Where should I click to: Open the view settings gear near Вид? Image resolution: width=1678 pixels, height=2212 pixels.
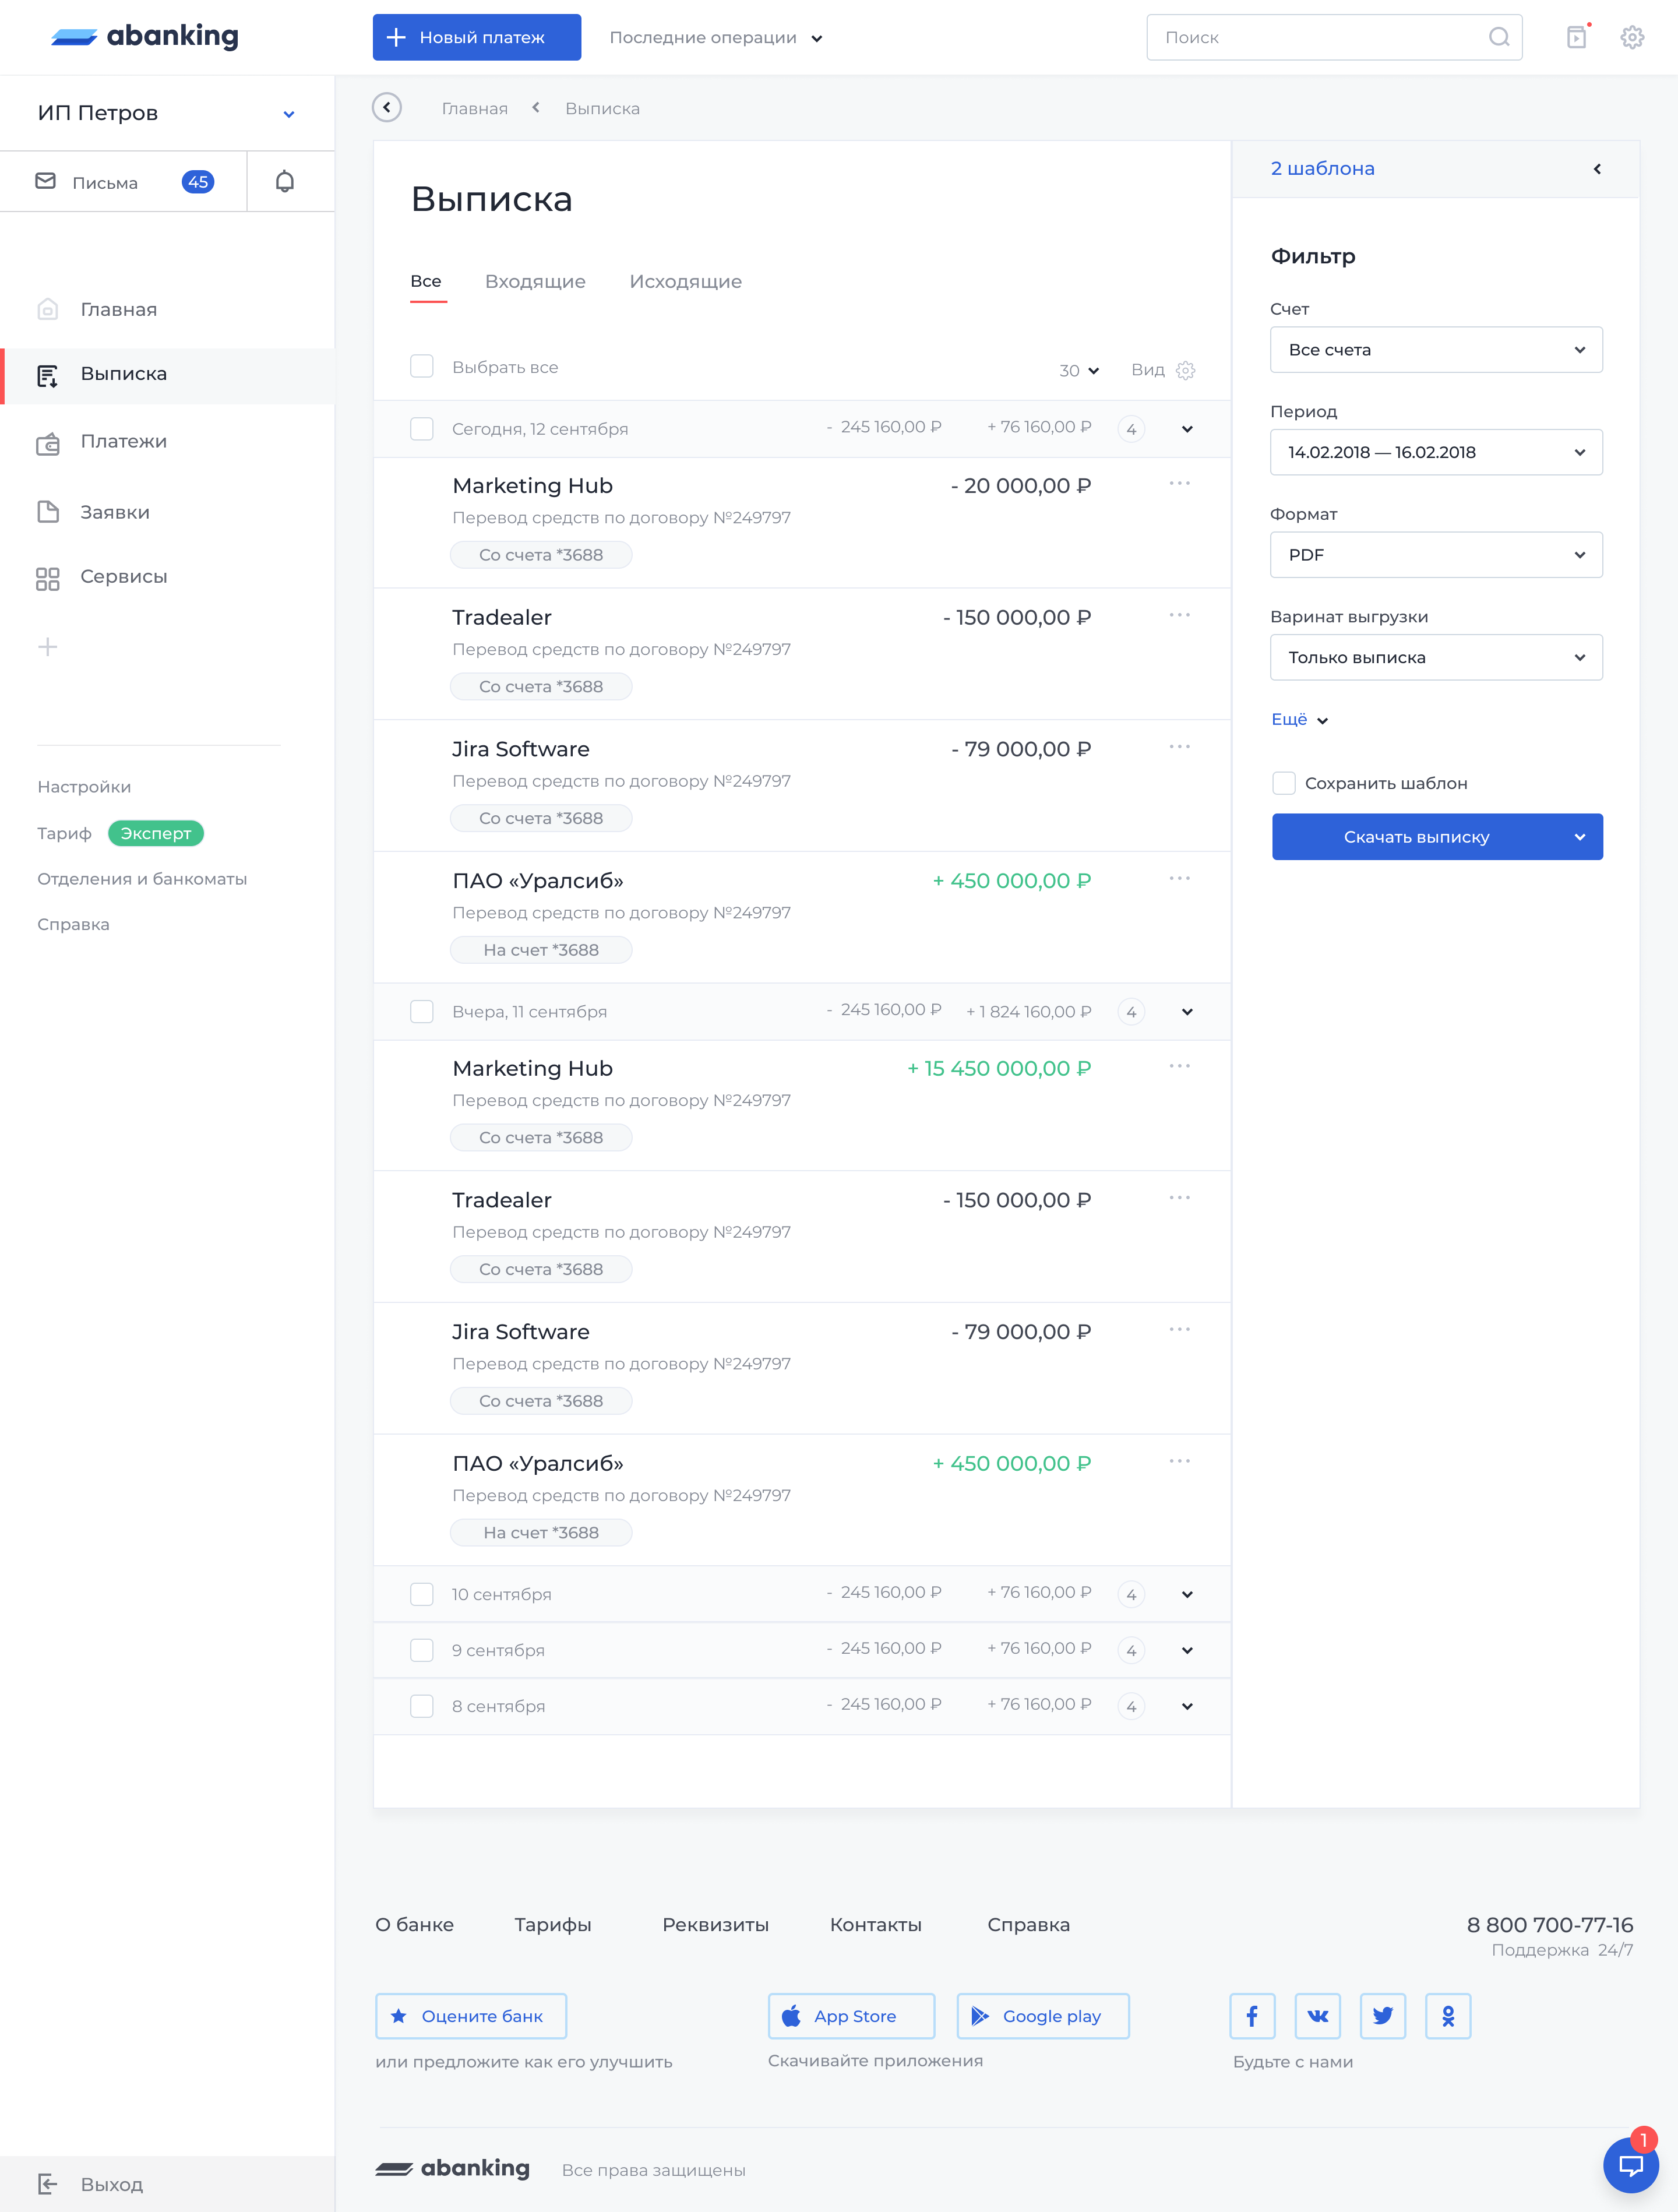pos(1186,370)
